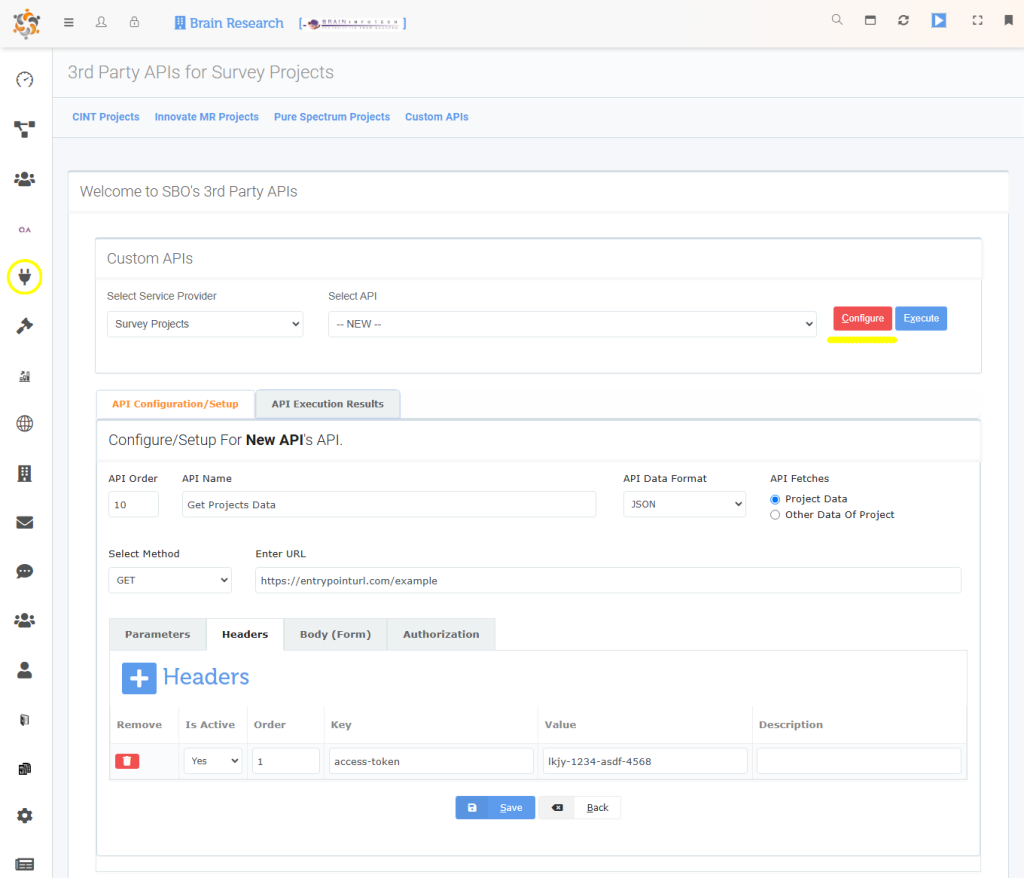This screenshot has height=878, width=1024.
Task: Open the Select API dropdown
Action: tap(572, 323)
